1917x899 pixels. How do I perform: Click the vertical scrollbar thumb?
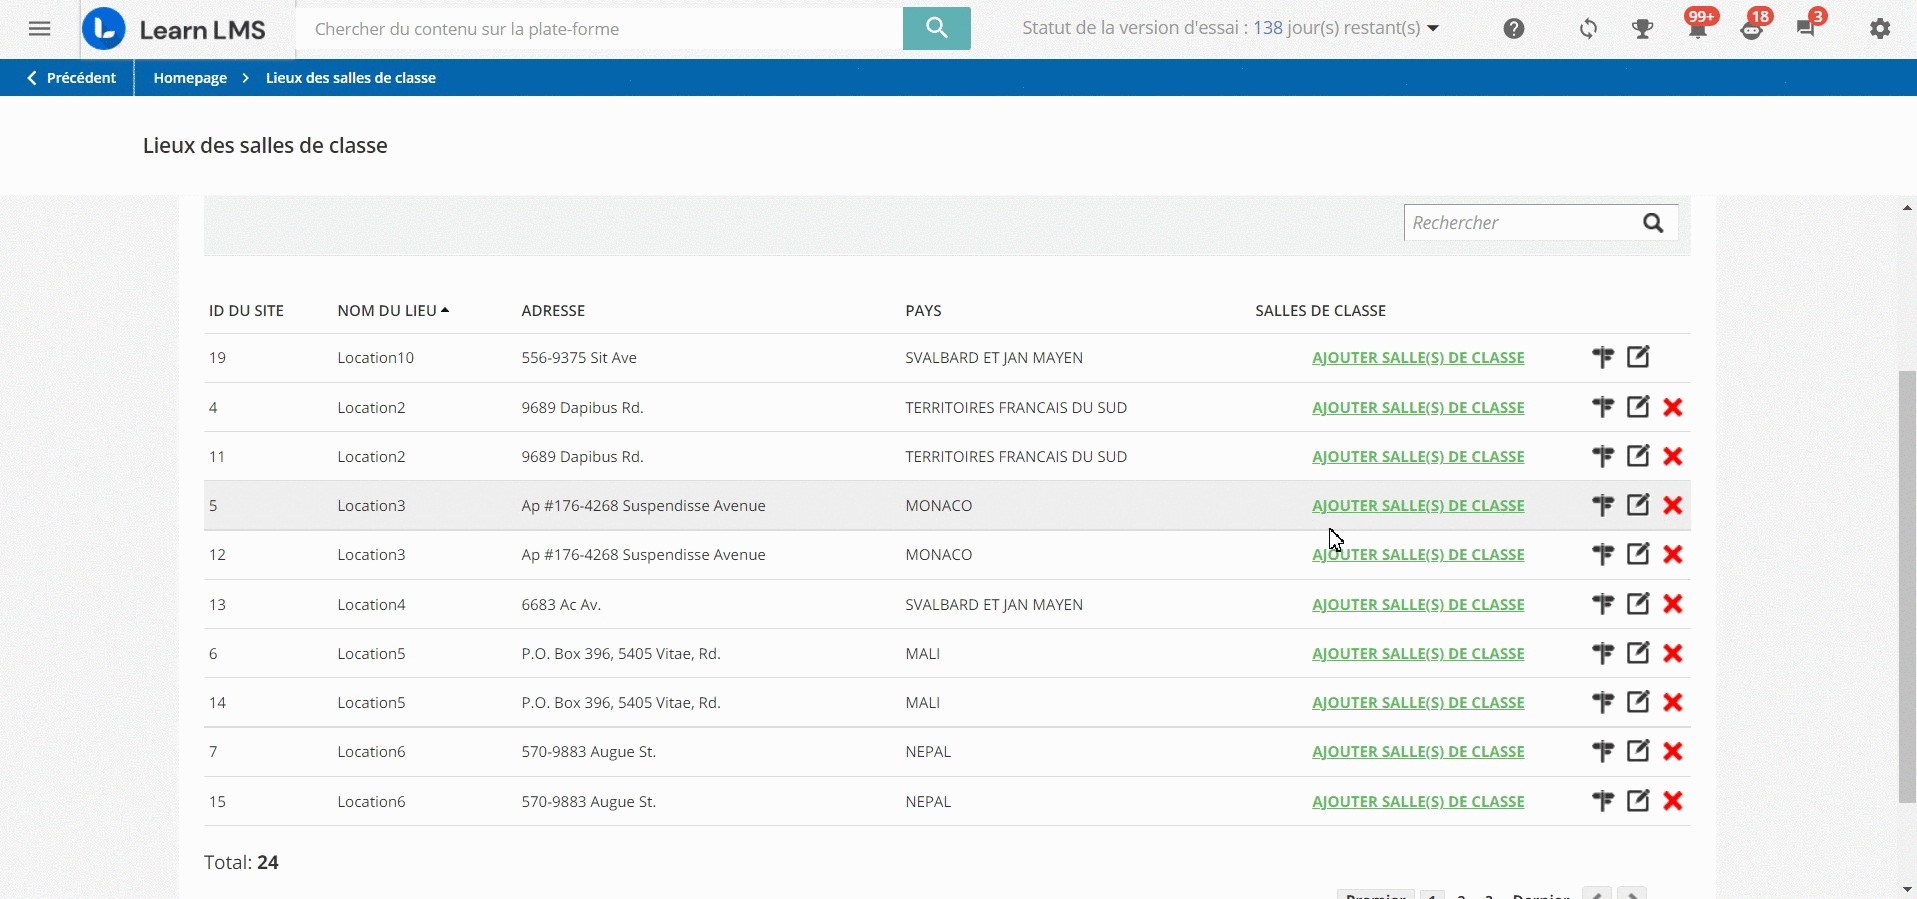(1907, 587)
